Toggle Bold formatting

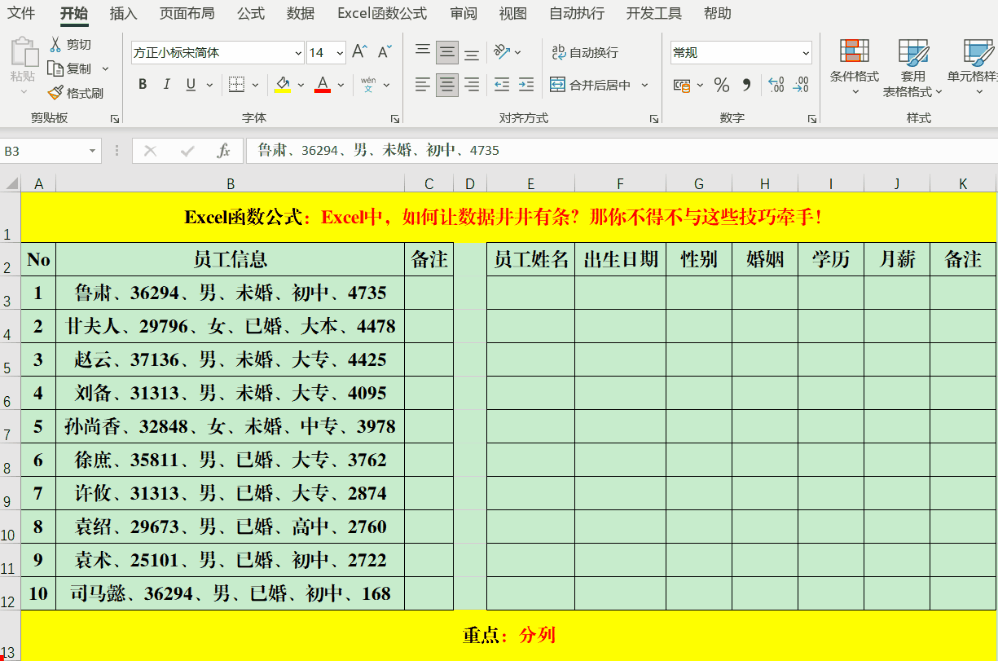click(x=143, y=84)
